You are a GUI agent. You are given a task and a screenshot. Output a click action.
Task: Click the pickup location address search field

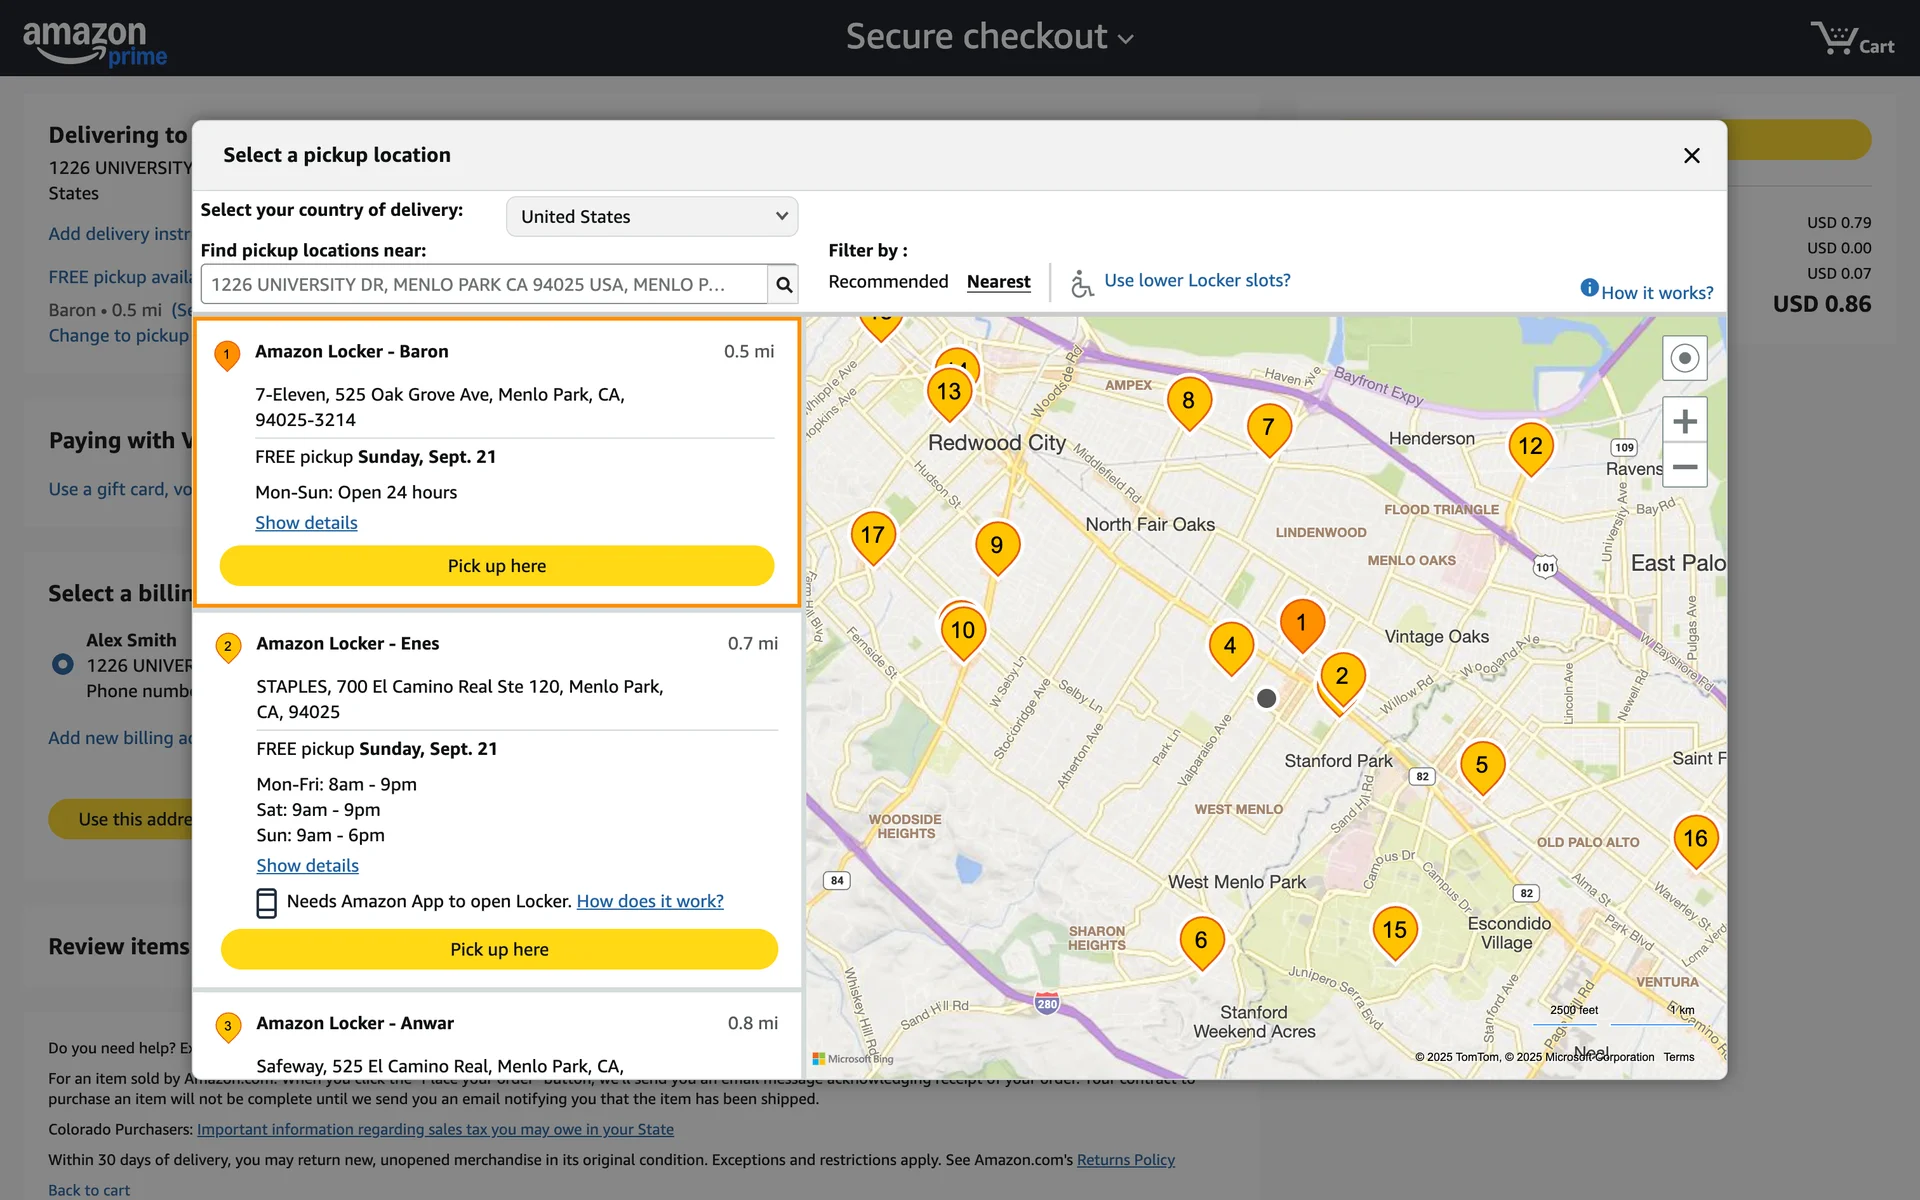(484, 285)
